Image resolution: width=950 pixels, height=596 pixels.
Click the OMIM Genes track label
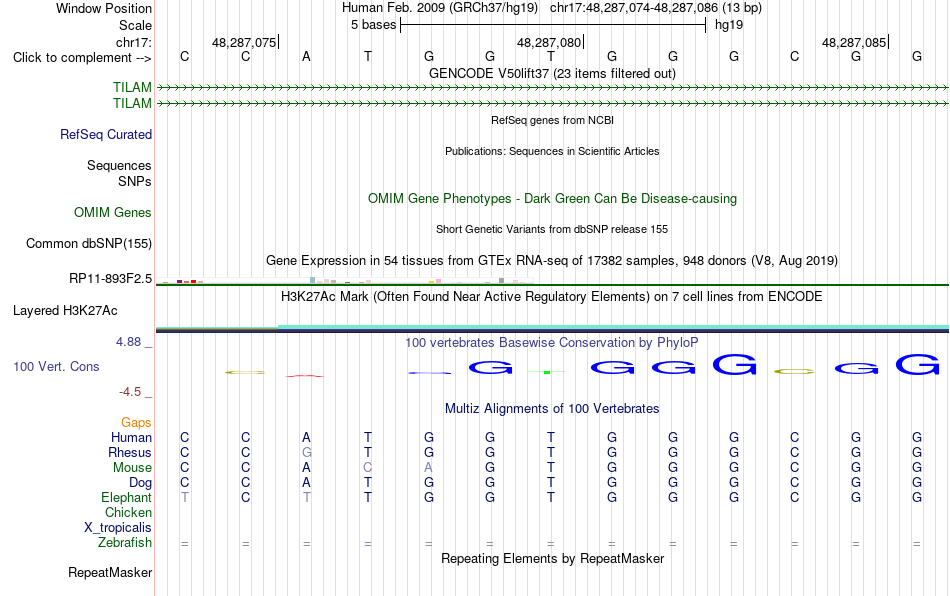click(x=113, y=213)
